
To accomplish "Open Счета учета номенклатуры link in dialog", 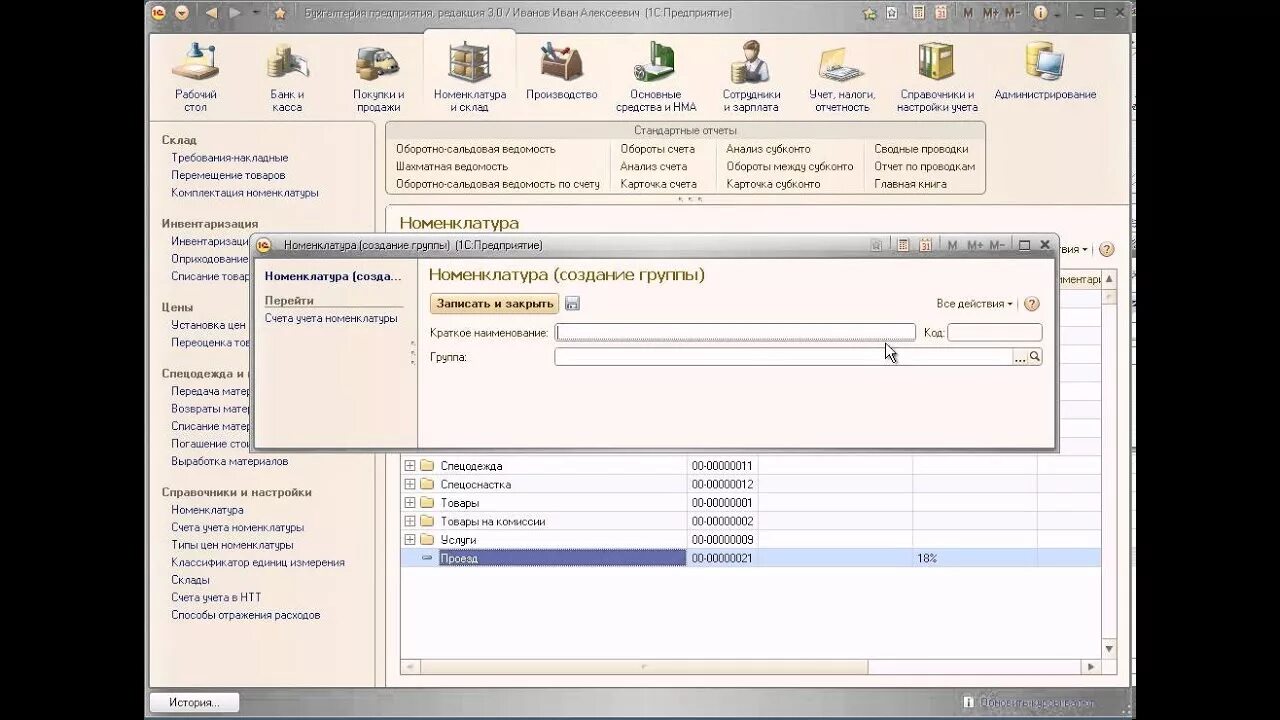I will tap(331, 319).
